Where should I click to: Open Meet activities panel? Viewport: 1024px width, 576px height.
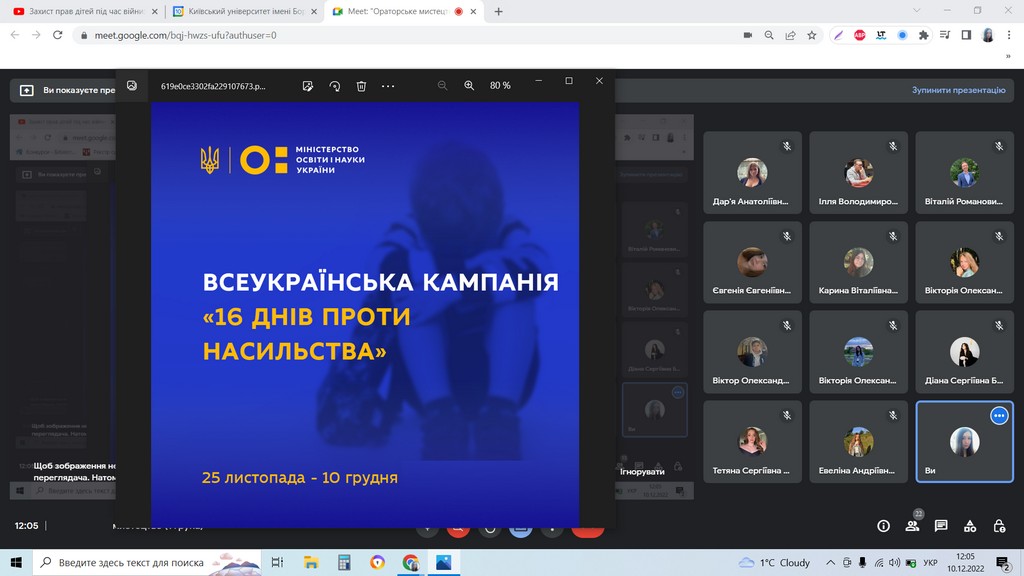click(x=969, y=526)
